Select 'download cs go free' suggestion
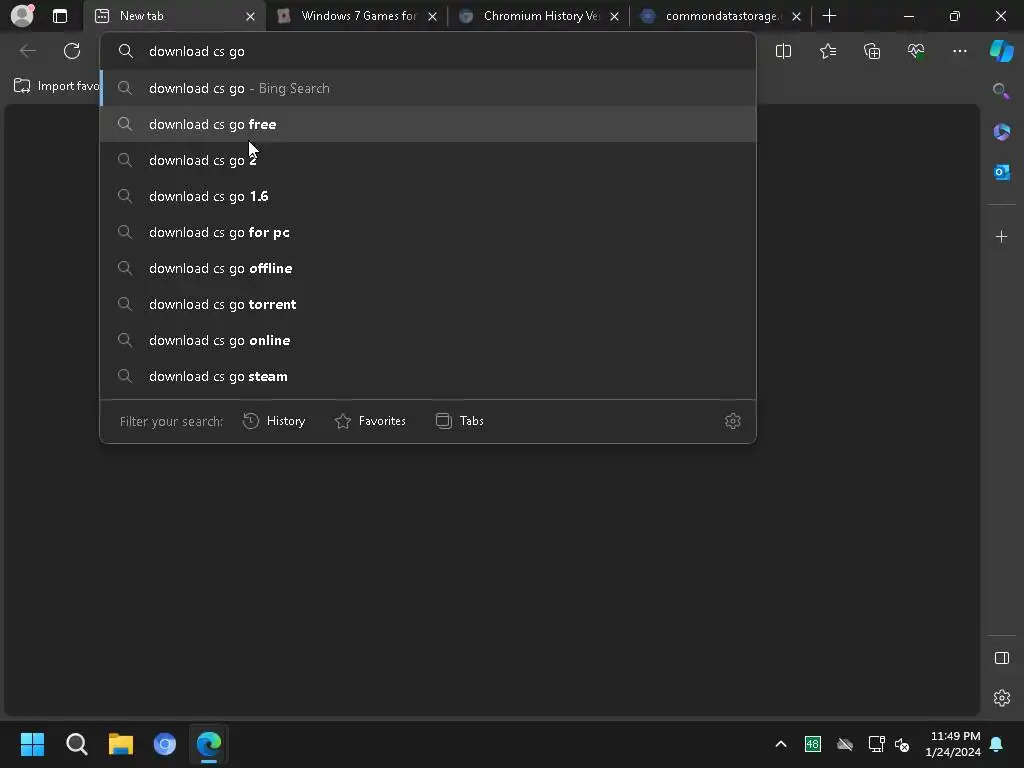 pyautogui.click(x=428, y=124)
